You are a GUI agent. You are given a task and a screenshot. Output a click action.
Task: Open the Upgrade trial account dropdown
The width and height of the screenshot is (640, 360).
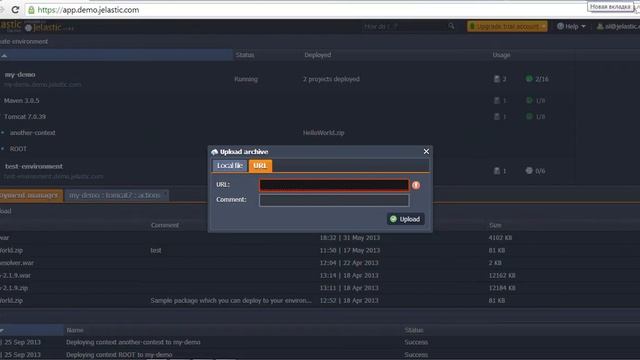tap(507, 27)
